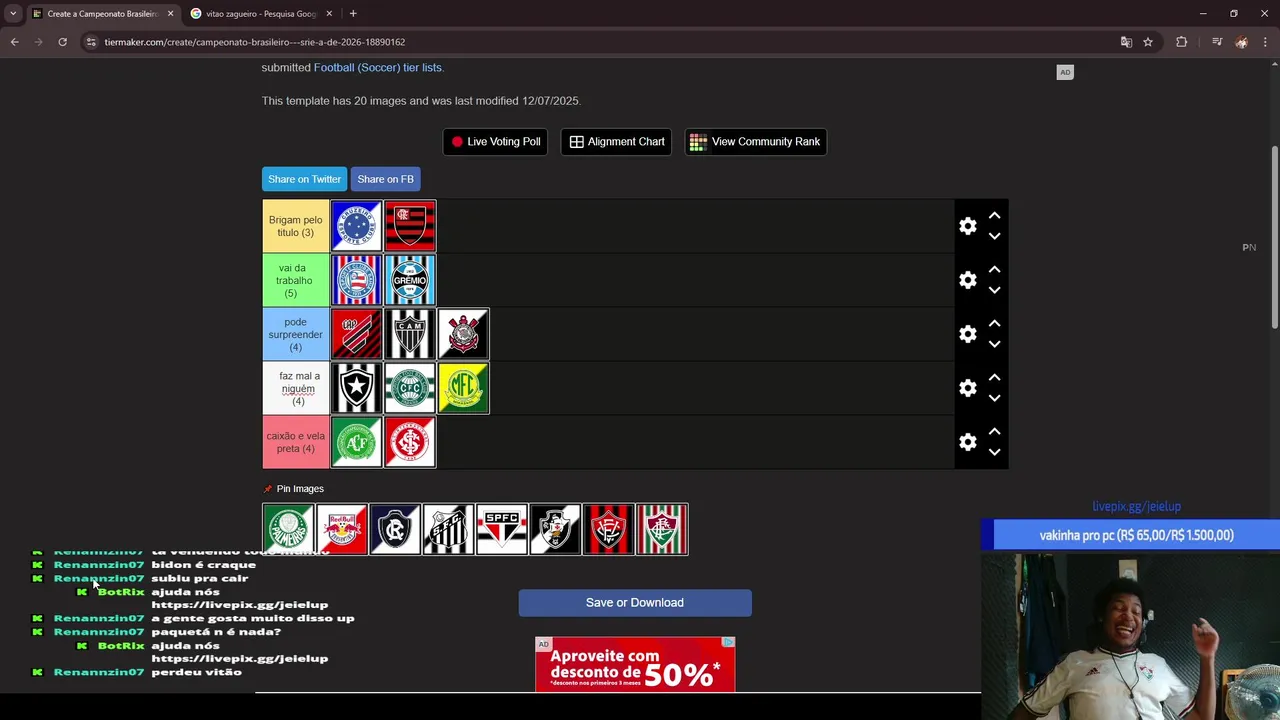
Task: Click the tiermaker.com address bar
Action: tap(600, 42)
